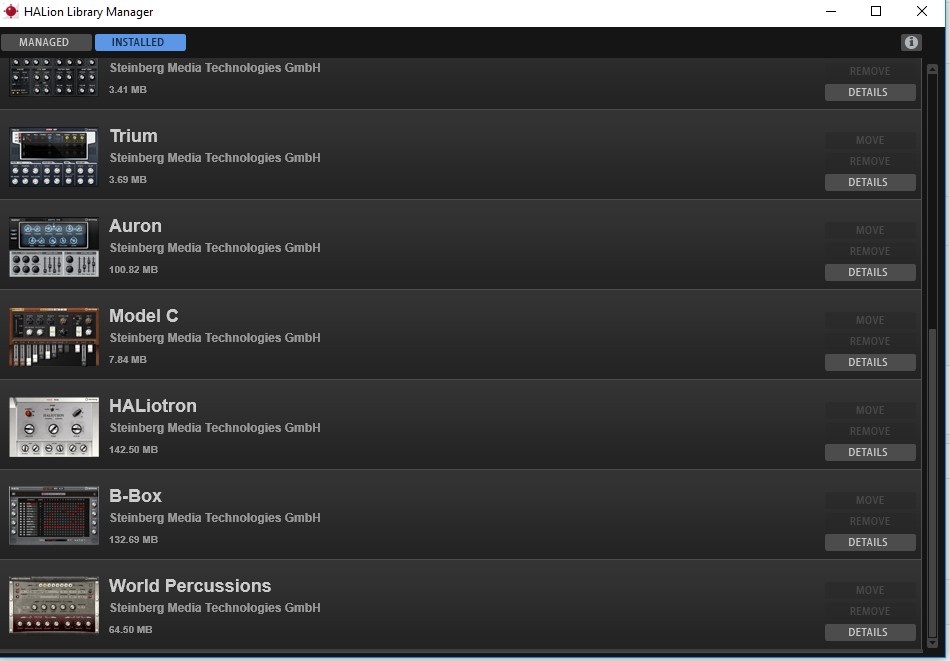Click the HALion app icon in title bar
The image size is (950, 661).
tap(11, 12)
